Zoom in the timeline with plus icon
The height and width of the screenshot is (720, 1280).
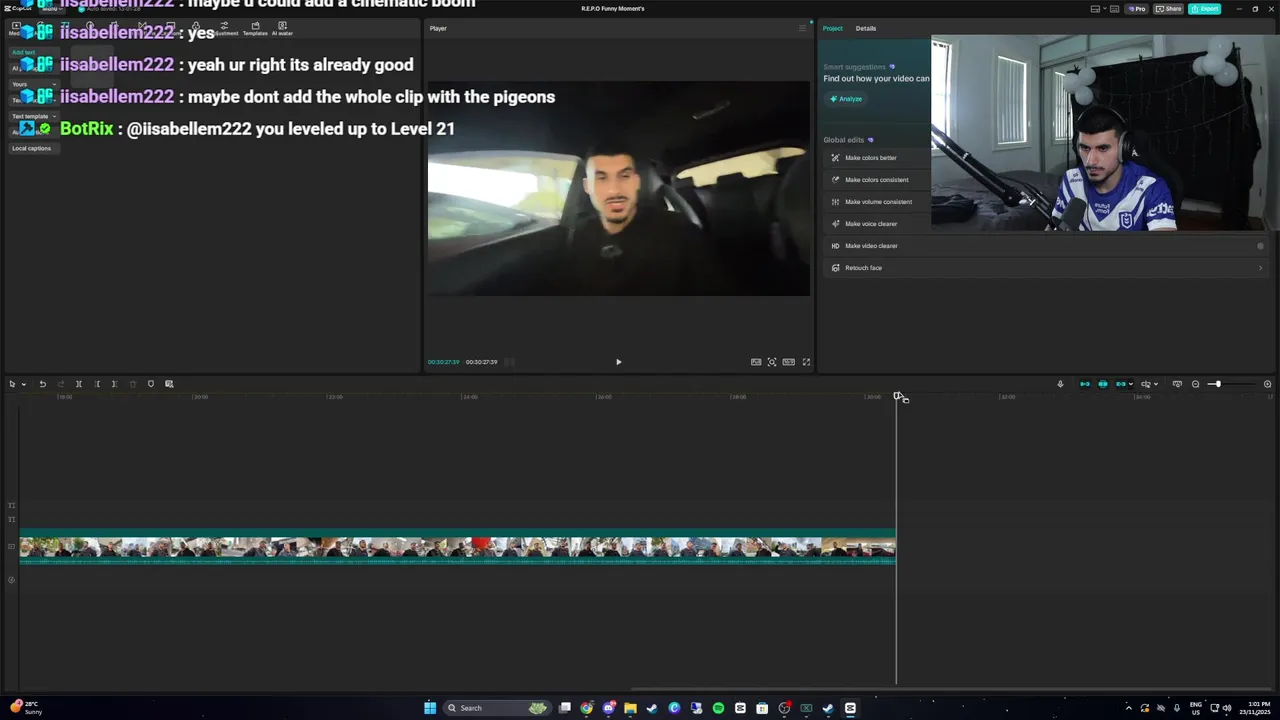pyautogui.click(x=1267, y=384)
